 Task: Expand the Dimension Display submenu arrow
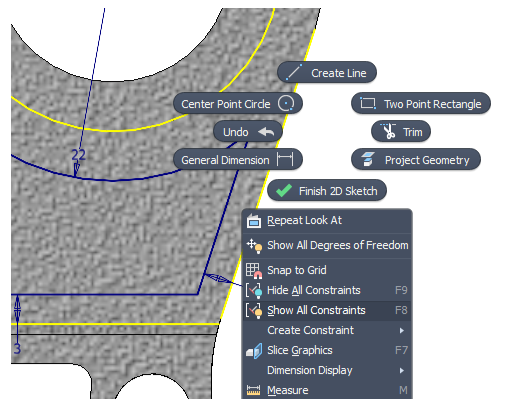[402, 370]
